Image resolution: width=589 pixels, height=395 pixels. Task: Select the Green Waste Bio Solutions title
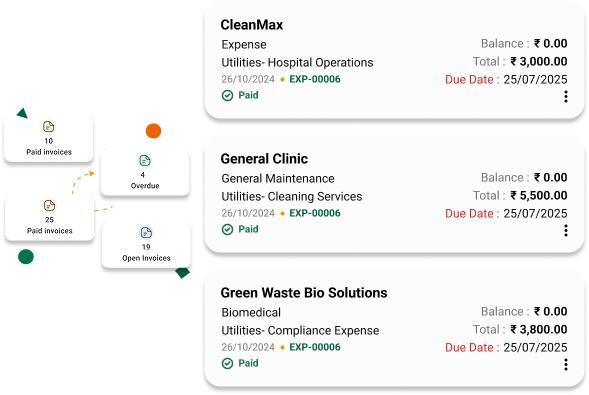click(x=304, y=293)
